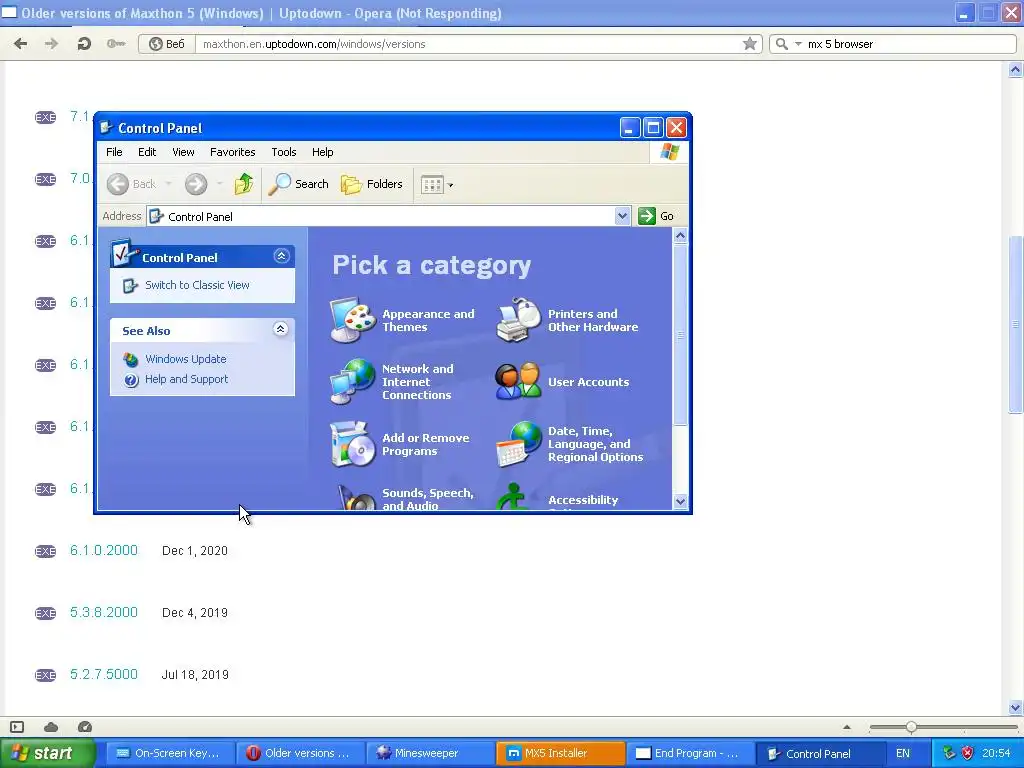Viewport: 1024px width, 768px height.
Task: Open Add or Remove Programs icon
Action: point(352,444)
